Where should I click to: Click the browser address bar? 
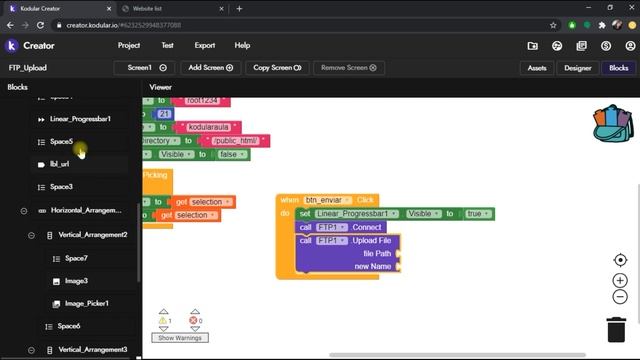302,25
